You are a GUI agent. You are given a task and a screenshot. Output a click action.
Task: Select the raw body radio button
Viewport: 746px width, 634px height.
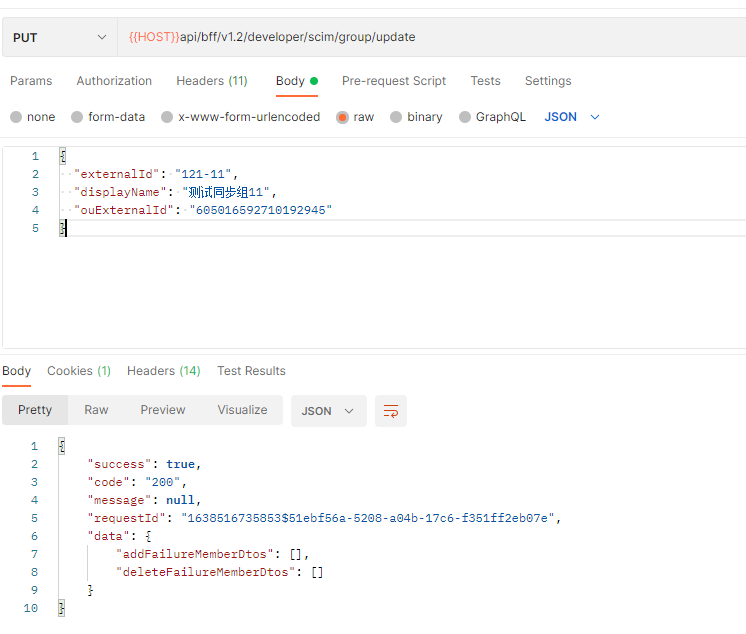[x=343, y=117]
